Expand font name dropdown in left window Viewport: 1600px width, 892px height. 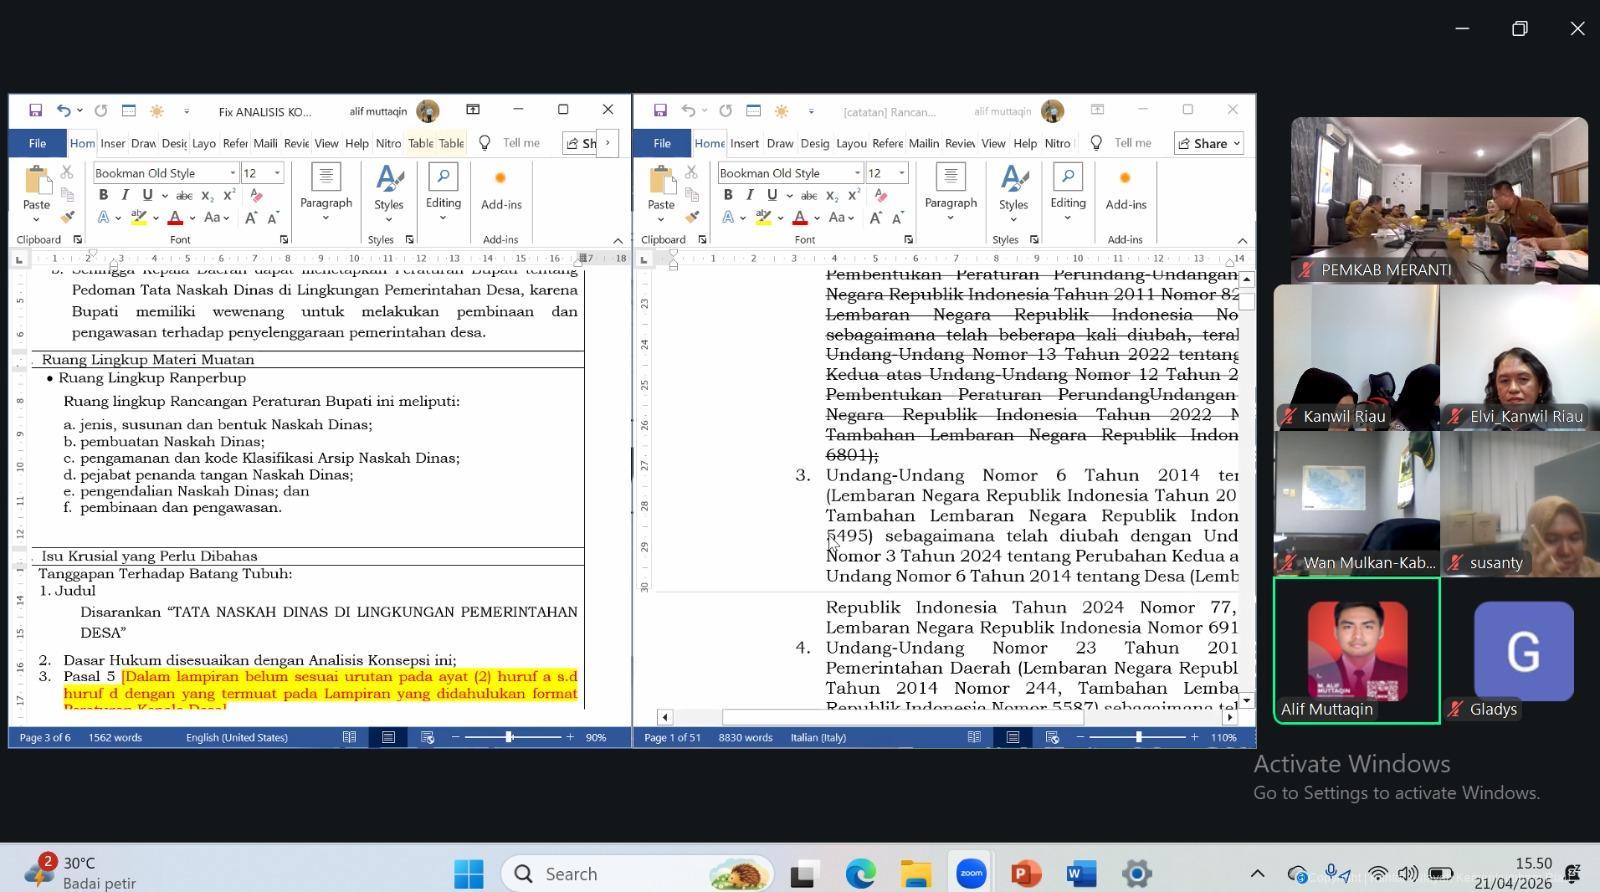233,173
